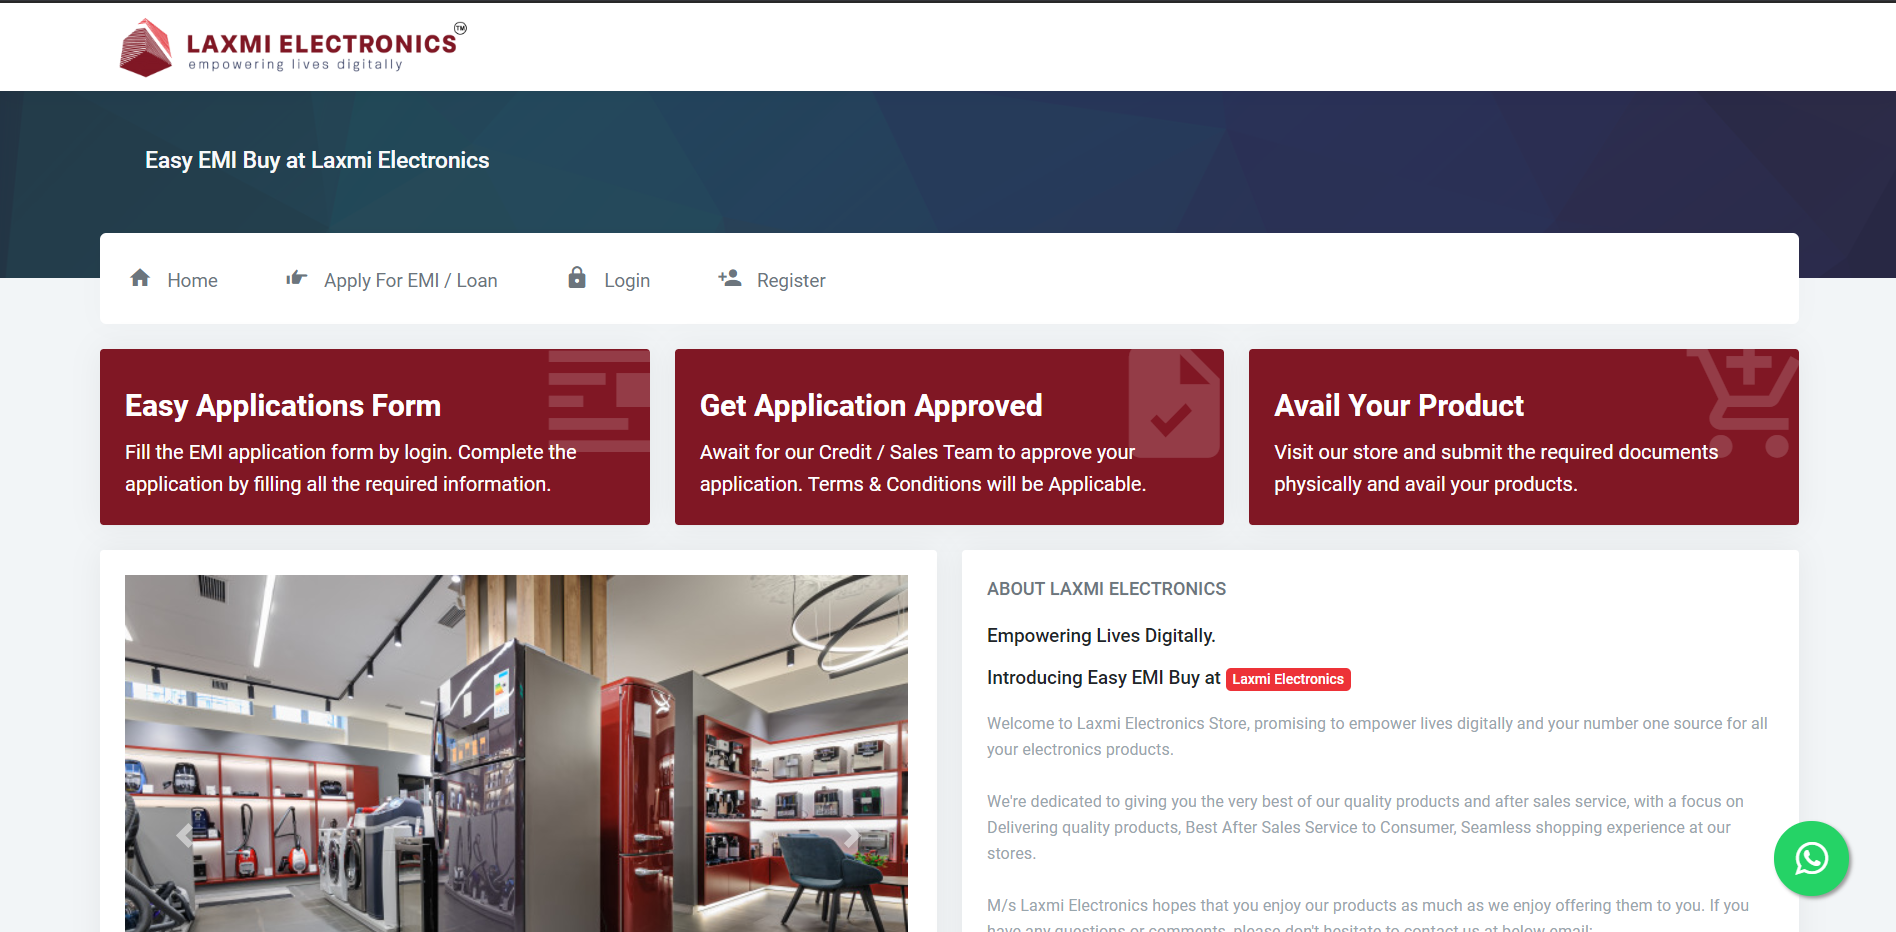Go to previous slide in store carousel
Viewport: 1896px width, 932px height.
[x=184, y=835]
